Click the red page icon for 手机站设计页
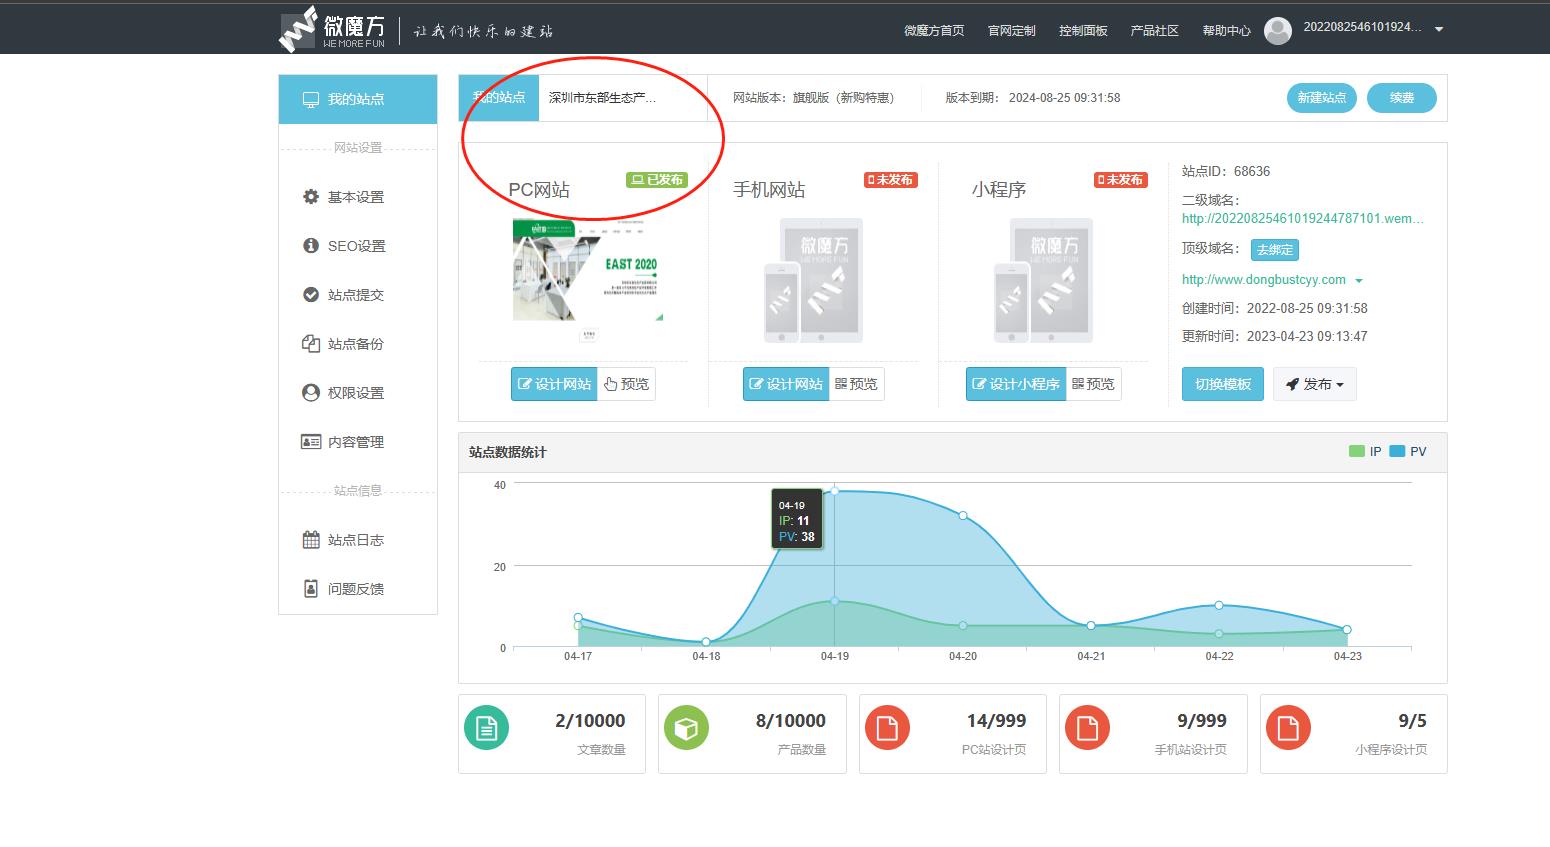The height and width of the screenshot is (847, 1550). click(x=1087, y=728)
